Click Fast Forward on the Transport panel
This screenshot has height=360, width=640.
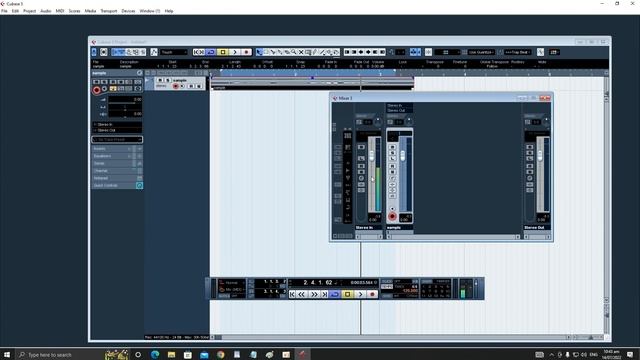point(314,294)
